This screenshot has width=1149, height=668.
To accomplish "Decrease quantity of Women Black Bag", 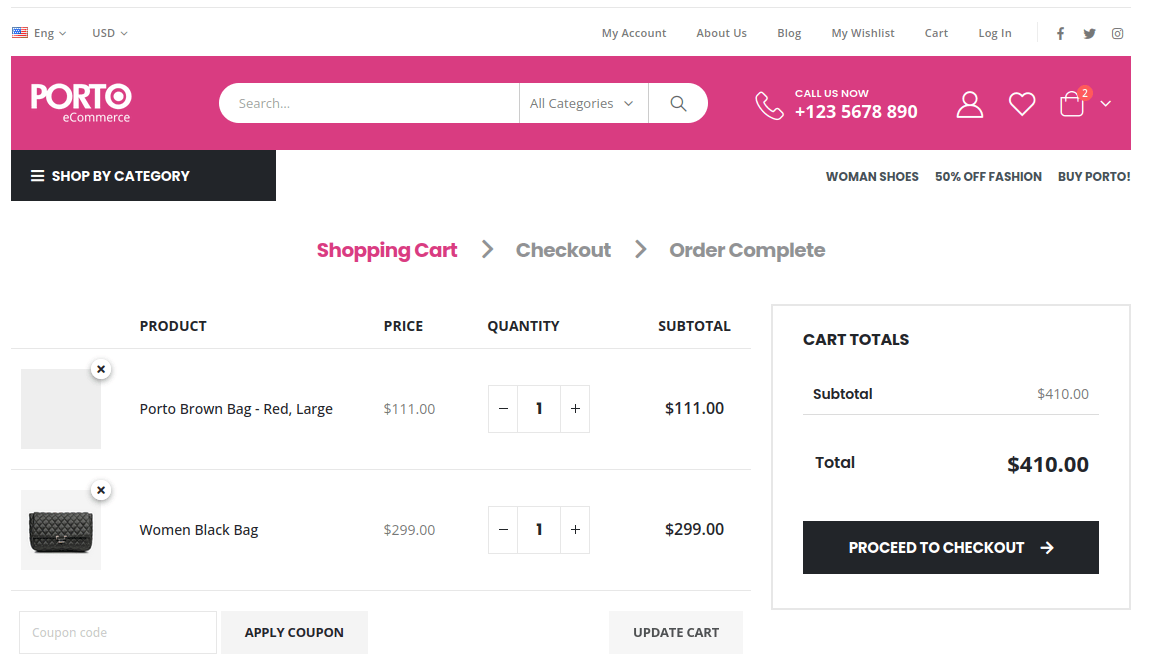I will coord(503,529).
